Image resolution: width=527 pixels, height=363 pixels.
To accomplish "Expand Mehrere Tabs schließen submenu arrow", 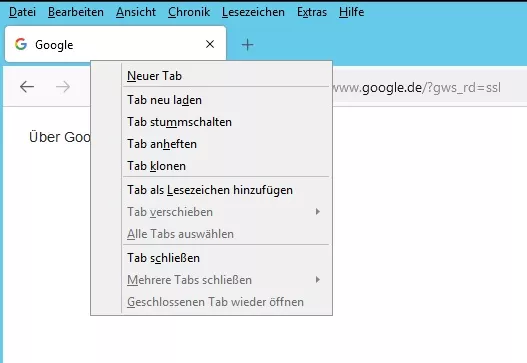I will click(318, 279).
